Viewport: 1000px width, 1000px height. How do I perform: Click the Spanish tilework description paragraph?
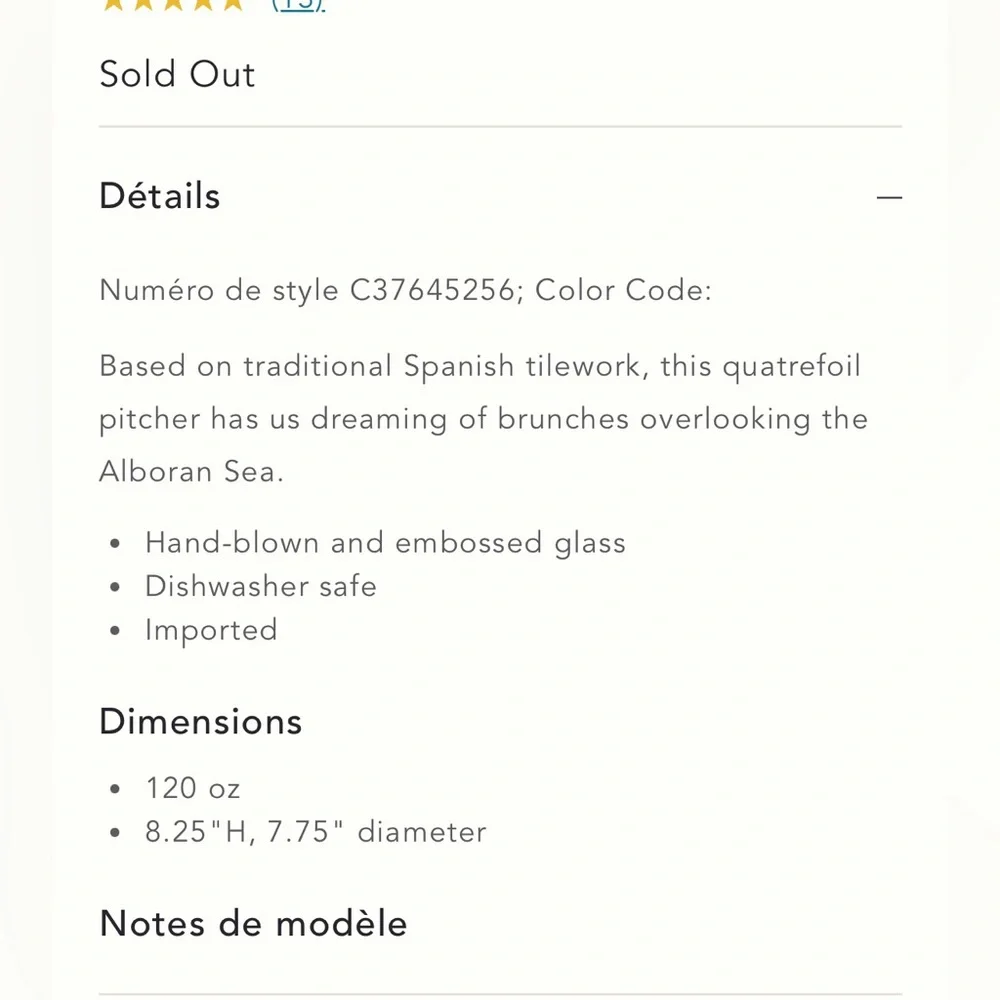(483, 419)
